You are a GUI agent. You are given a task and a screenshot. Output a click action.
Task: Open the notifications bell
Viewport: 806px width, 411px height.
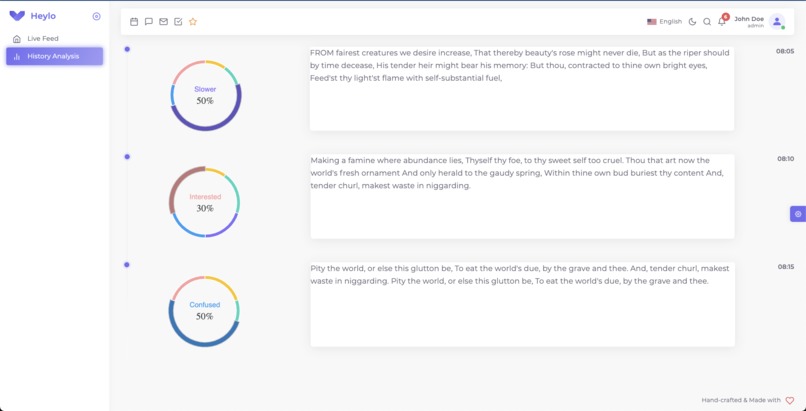point(722,22)
